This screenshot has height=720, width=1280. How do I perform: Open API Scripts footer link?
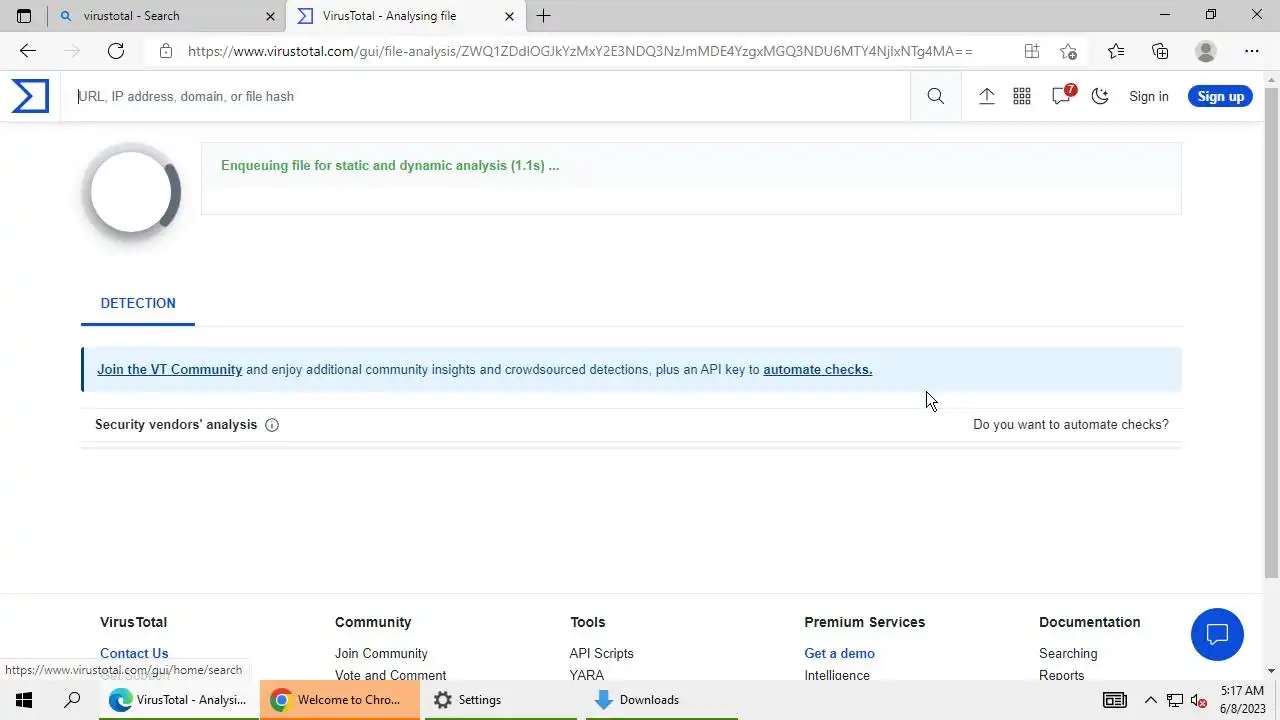(601, 653)
